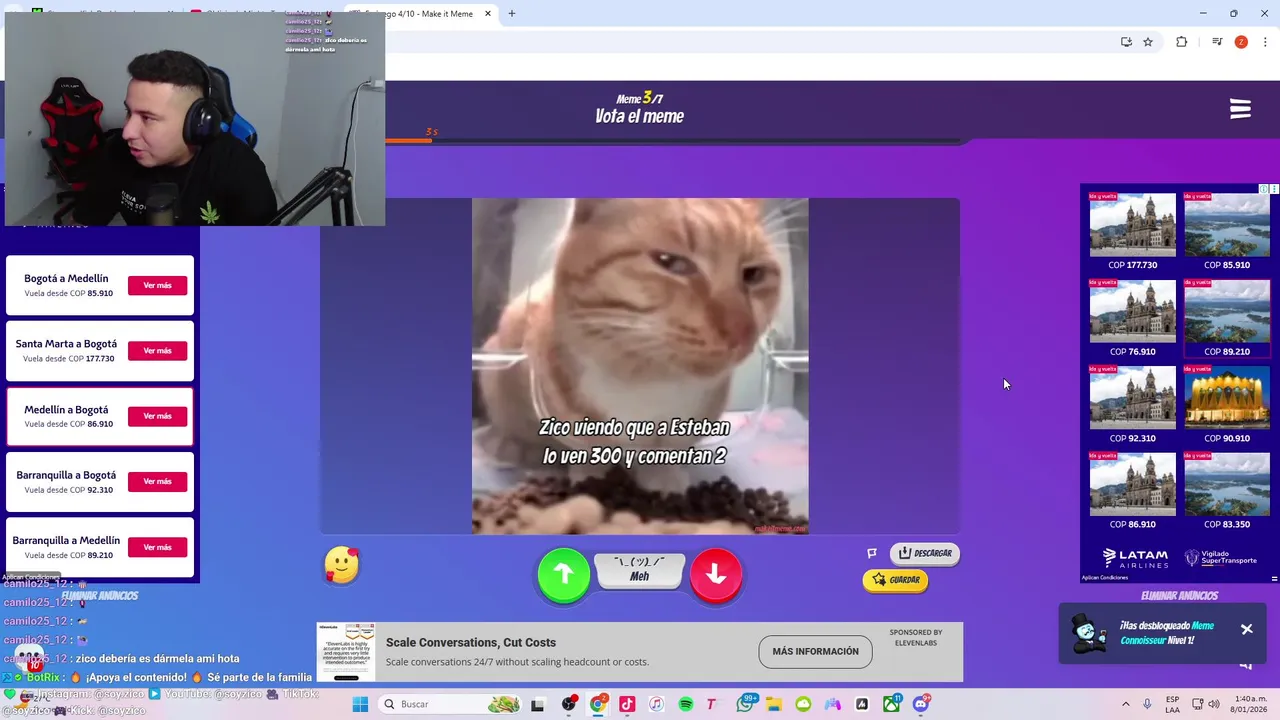Image resolution: width=1280 pixels, height=720 pixels.
Task: Open the Xbox app from the taskbar
Action: coord(891,704)
